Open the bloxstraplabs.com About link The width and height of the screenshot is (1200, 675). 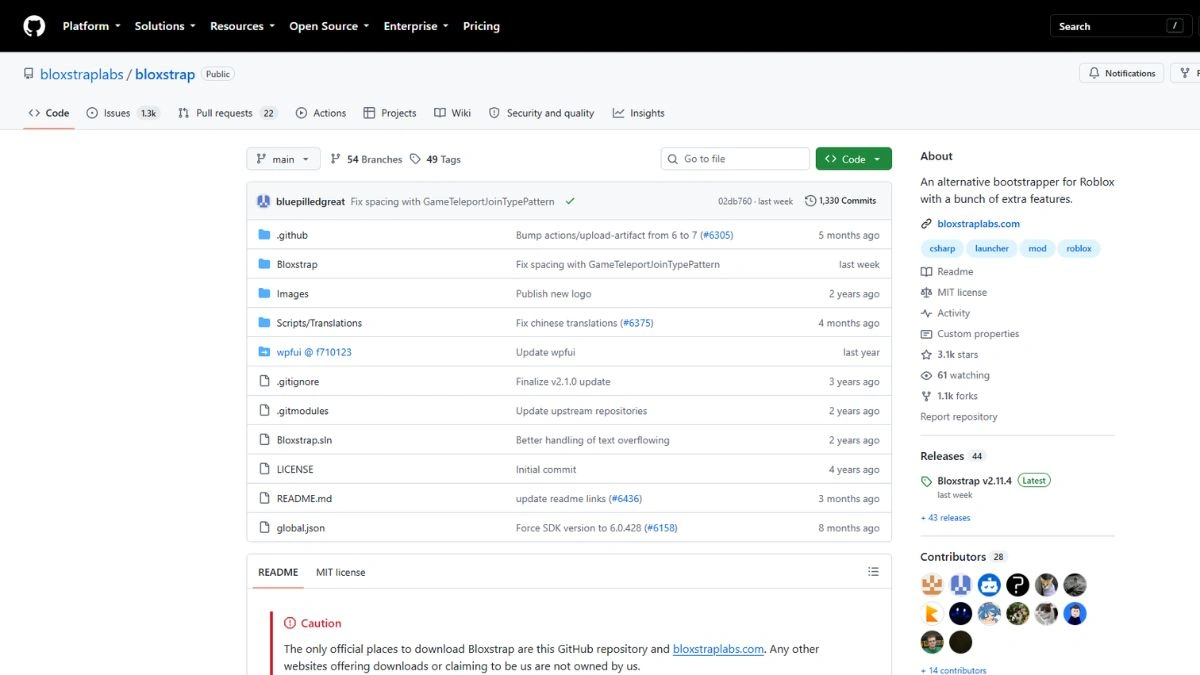coord(978,224)
